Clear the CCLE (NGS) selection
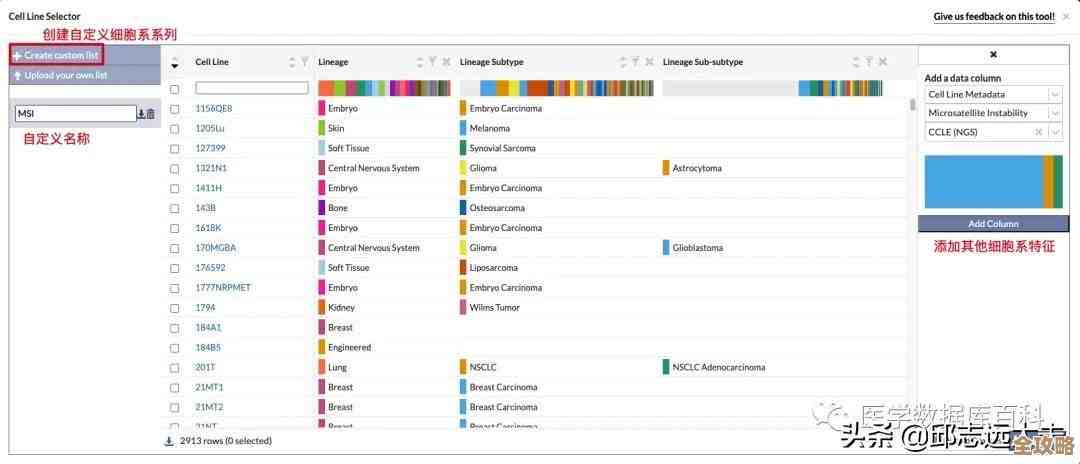 1038,132
